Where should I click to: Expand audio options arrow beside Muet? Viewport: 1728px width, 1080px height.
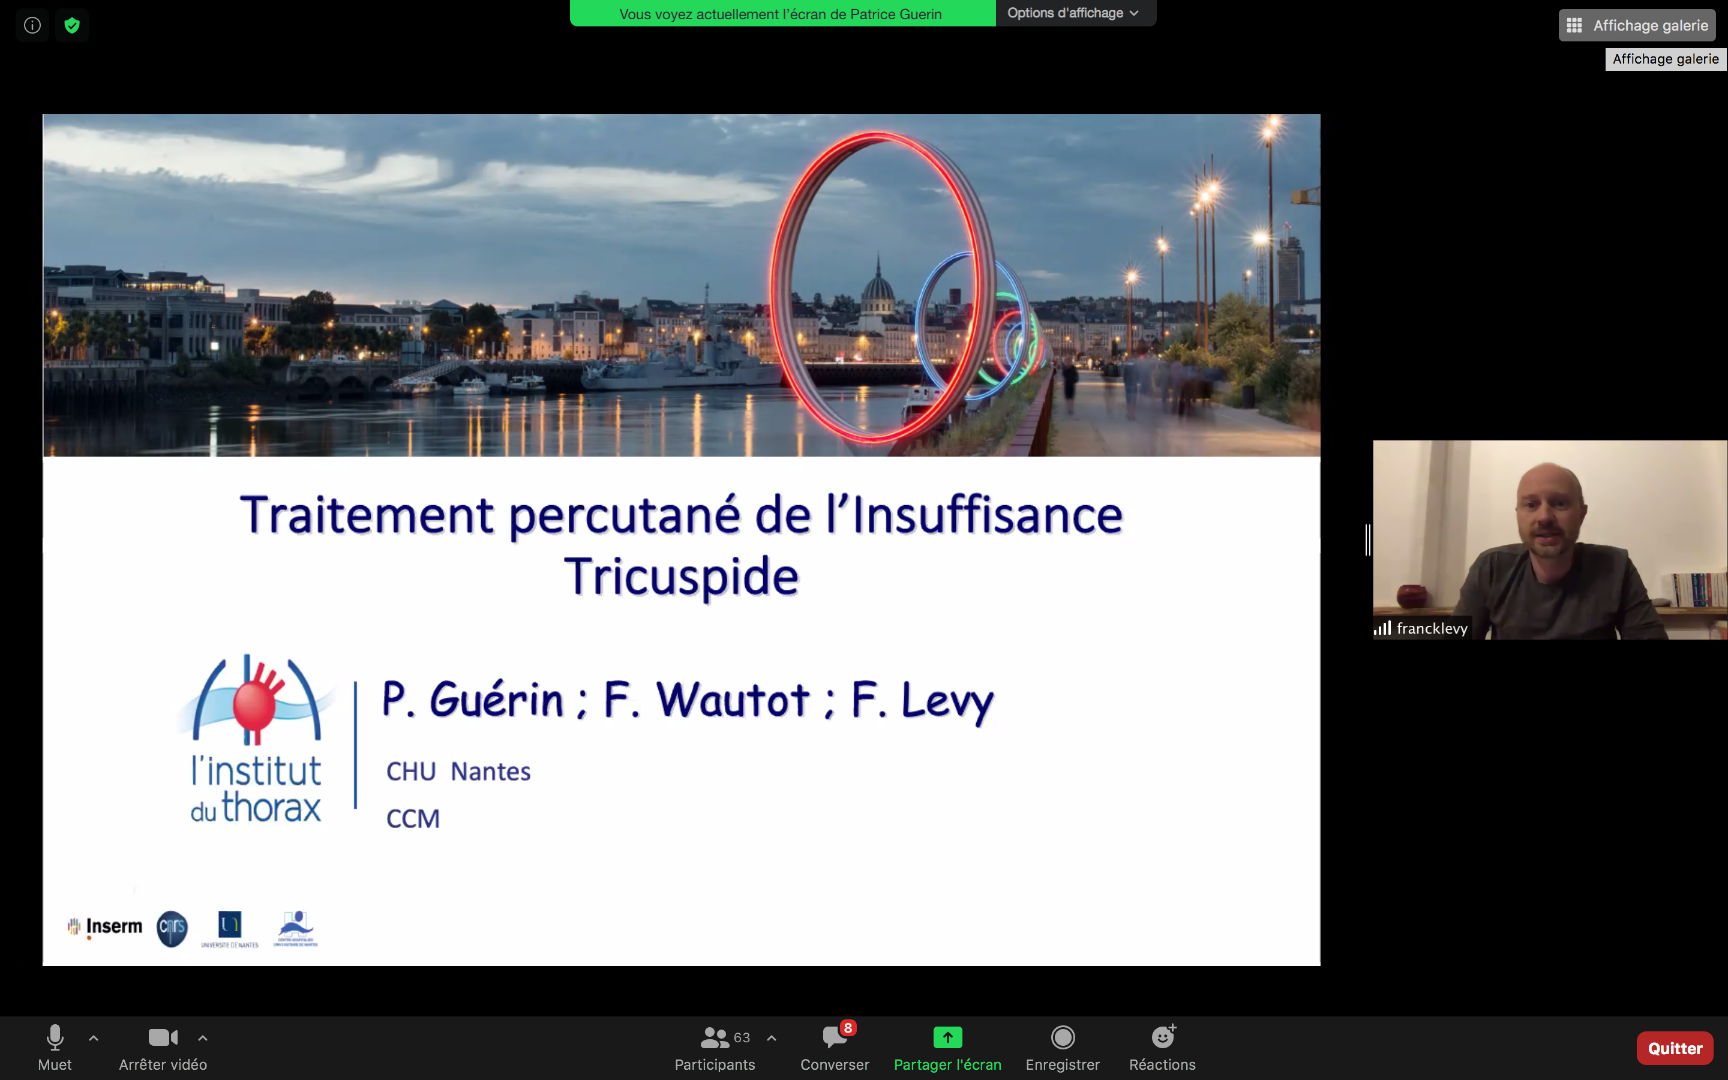[94, 1038]
